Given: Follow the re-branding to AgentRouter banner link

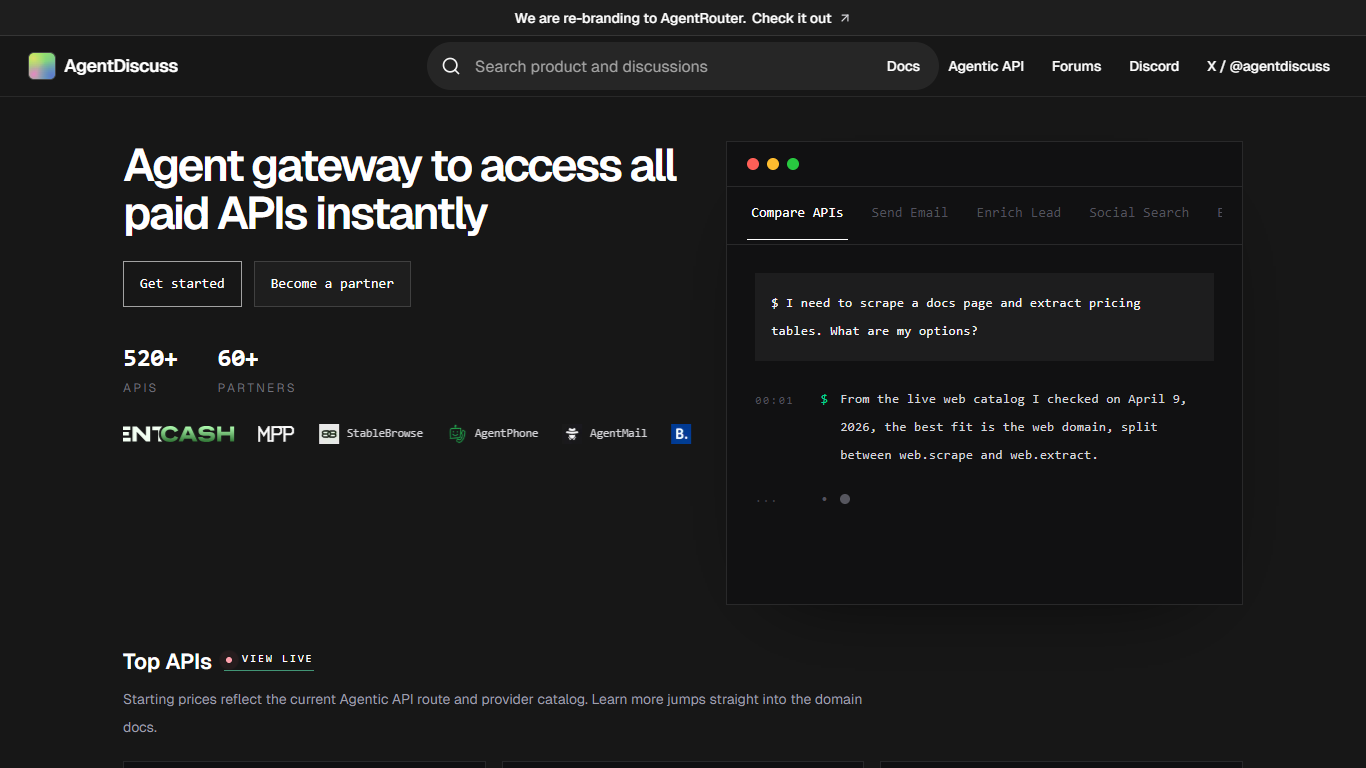Looking at the screenshot, I should pos(682,18).
